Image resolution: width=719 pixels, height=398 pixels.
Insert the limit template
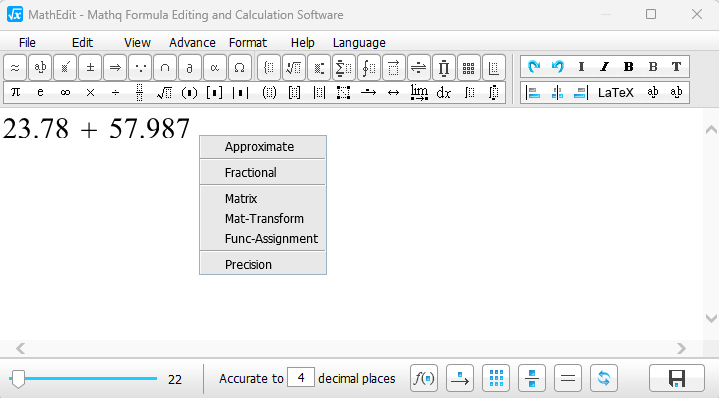[419, 93]
